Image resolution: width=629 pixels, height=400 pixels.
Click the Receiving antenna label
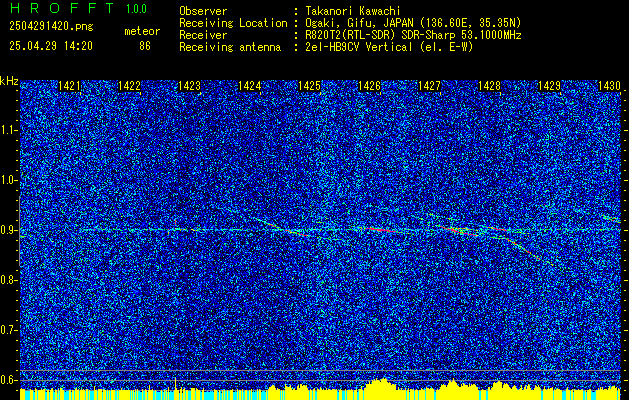(x=230, y=47)
